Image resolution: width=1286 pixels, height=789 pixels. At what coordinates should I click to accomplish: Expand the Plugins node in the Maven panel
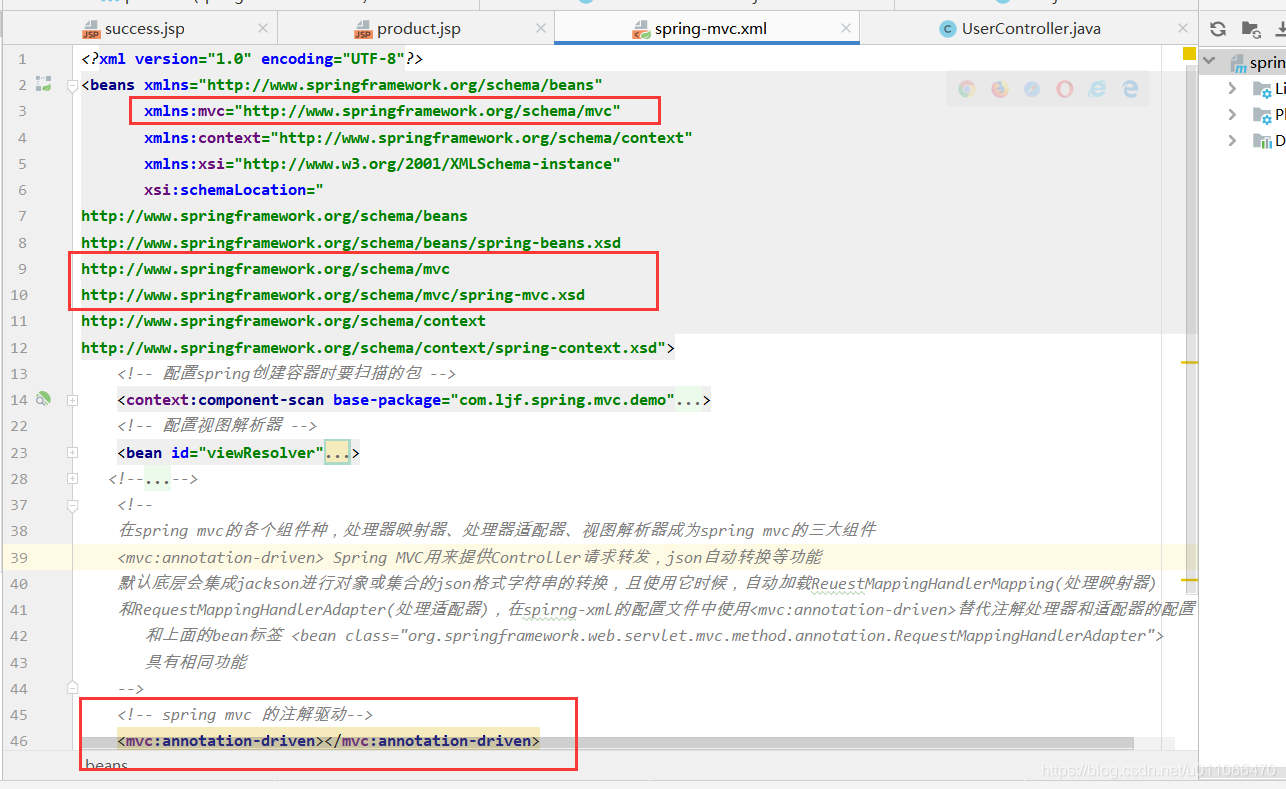1232,114
